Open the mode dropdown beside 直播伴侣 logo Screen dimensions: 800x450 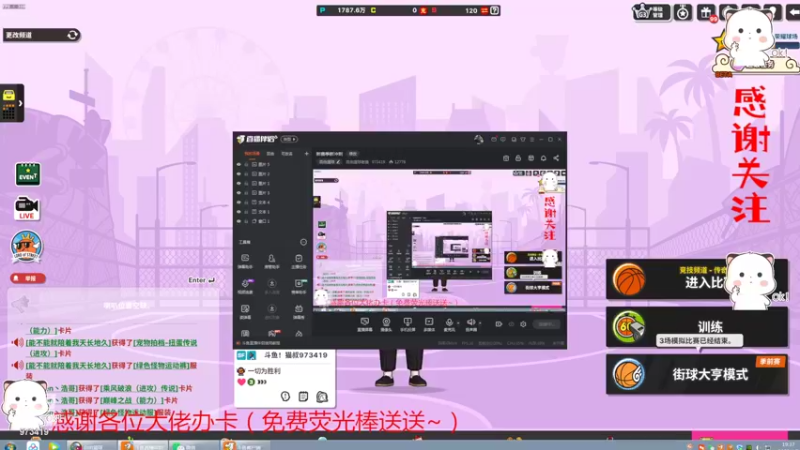tap(290, 139)
